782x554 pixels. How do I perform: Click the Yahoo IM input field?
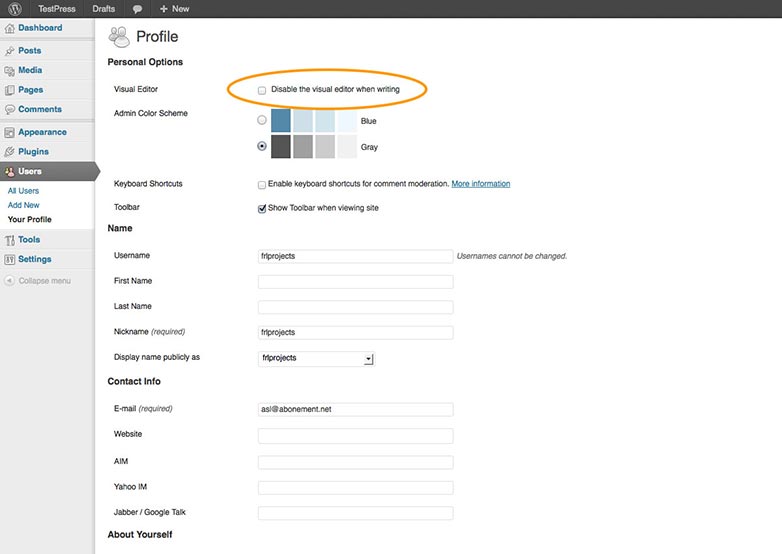(356, 488)
